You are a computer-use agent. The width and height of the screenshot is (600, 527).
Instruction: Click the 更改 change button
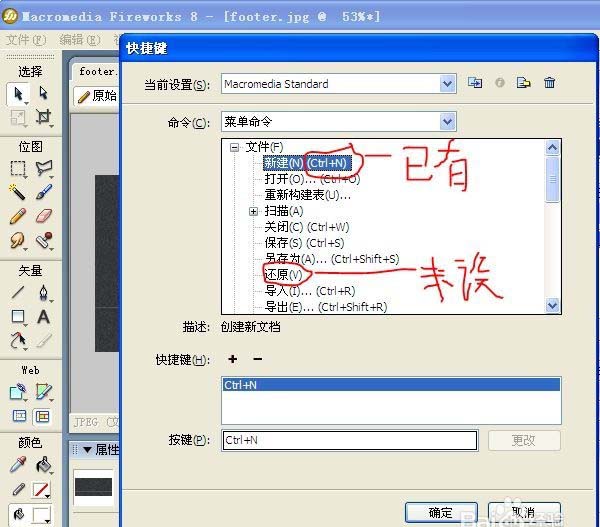524,441
